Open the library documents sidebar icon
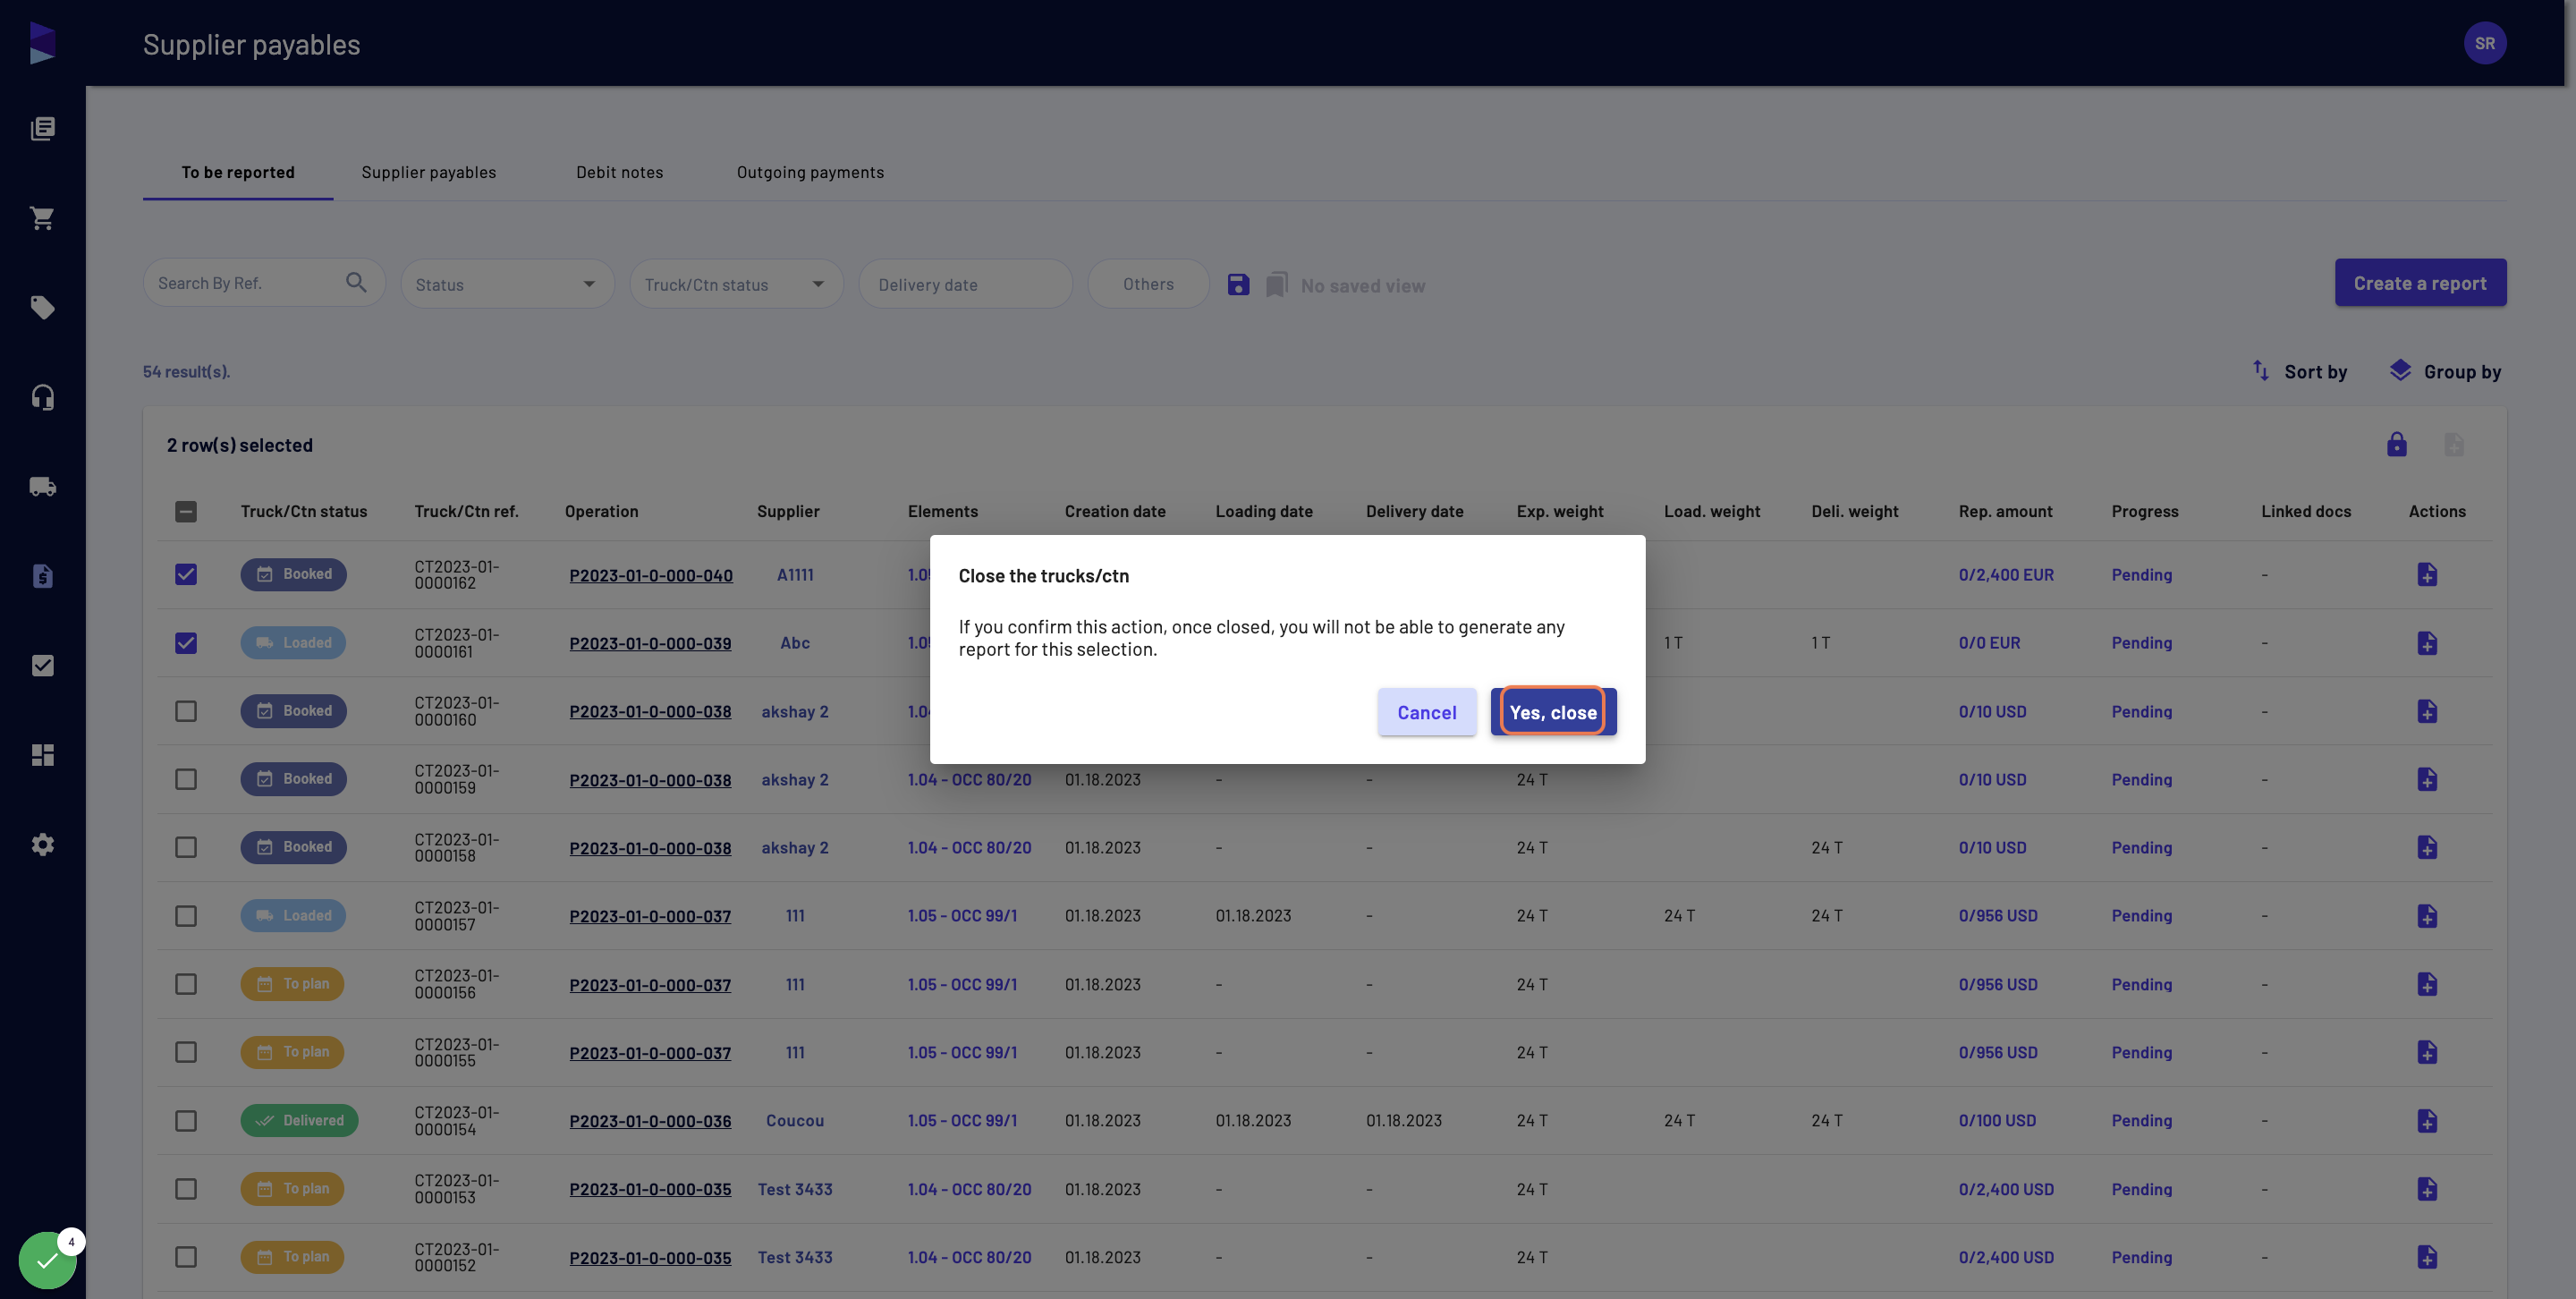This screenshot has height=1299, width=2576. tap(42, 128)
